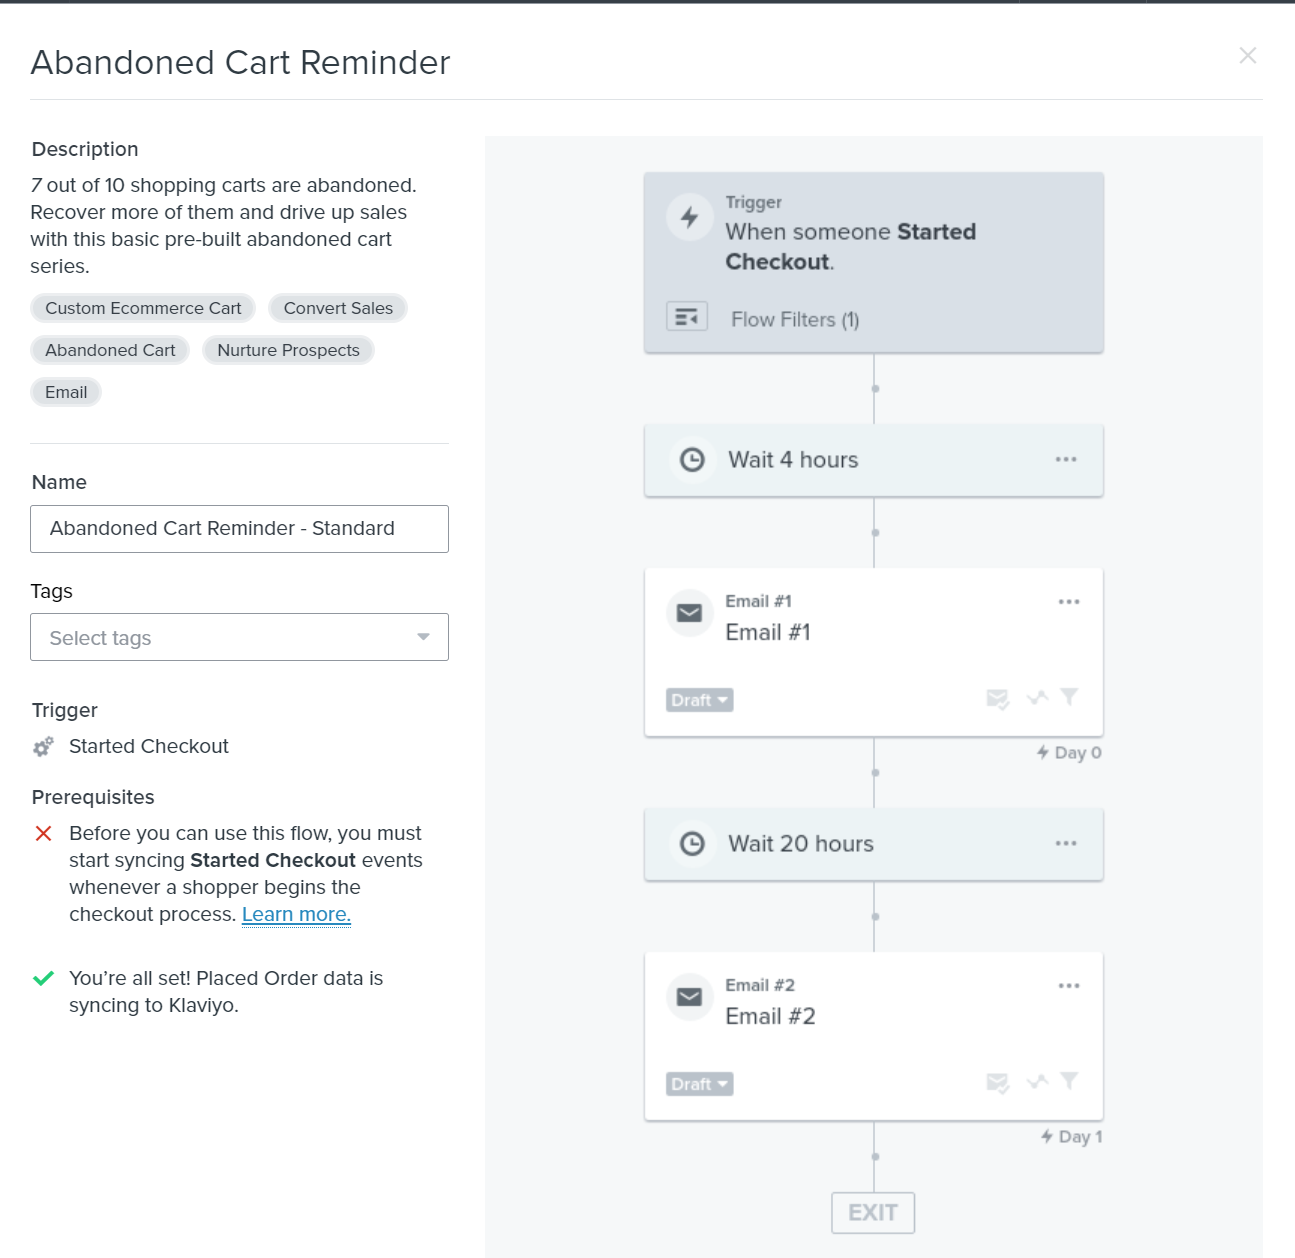1295x1258 pixels.
Task: Open the Draft status dropdown on Email #2
Action: coord(698,1083)
